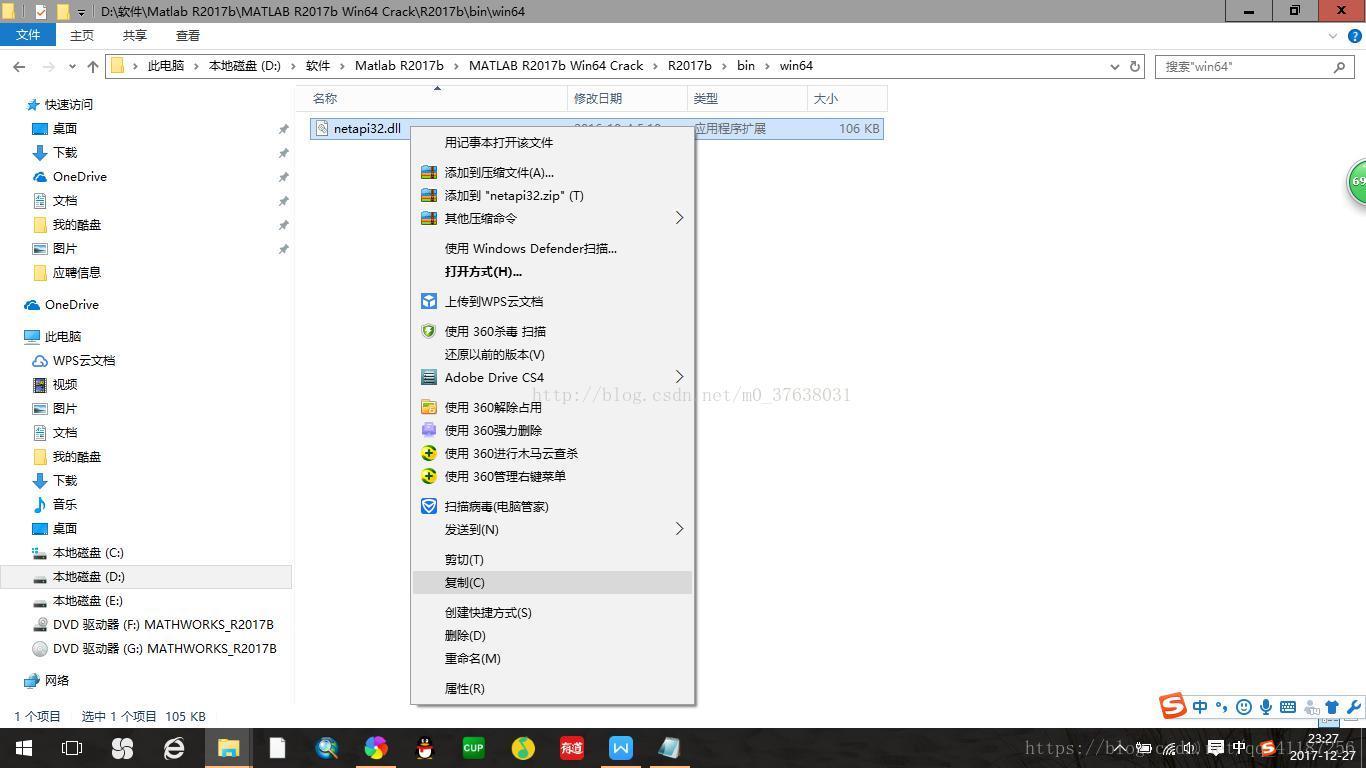The height and width of the screenshot is (768, 1366).
Task: Click the Sogou input method S icon
Action: (1172, 706)
